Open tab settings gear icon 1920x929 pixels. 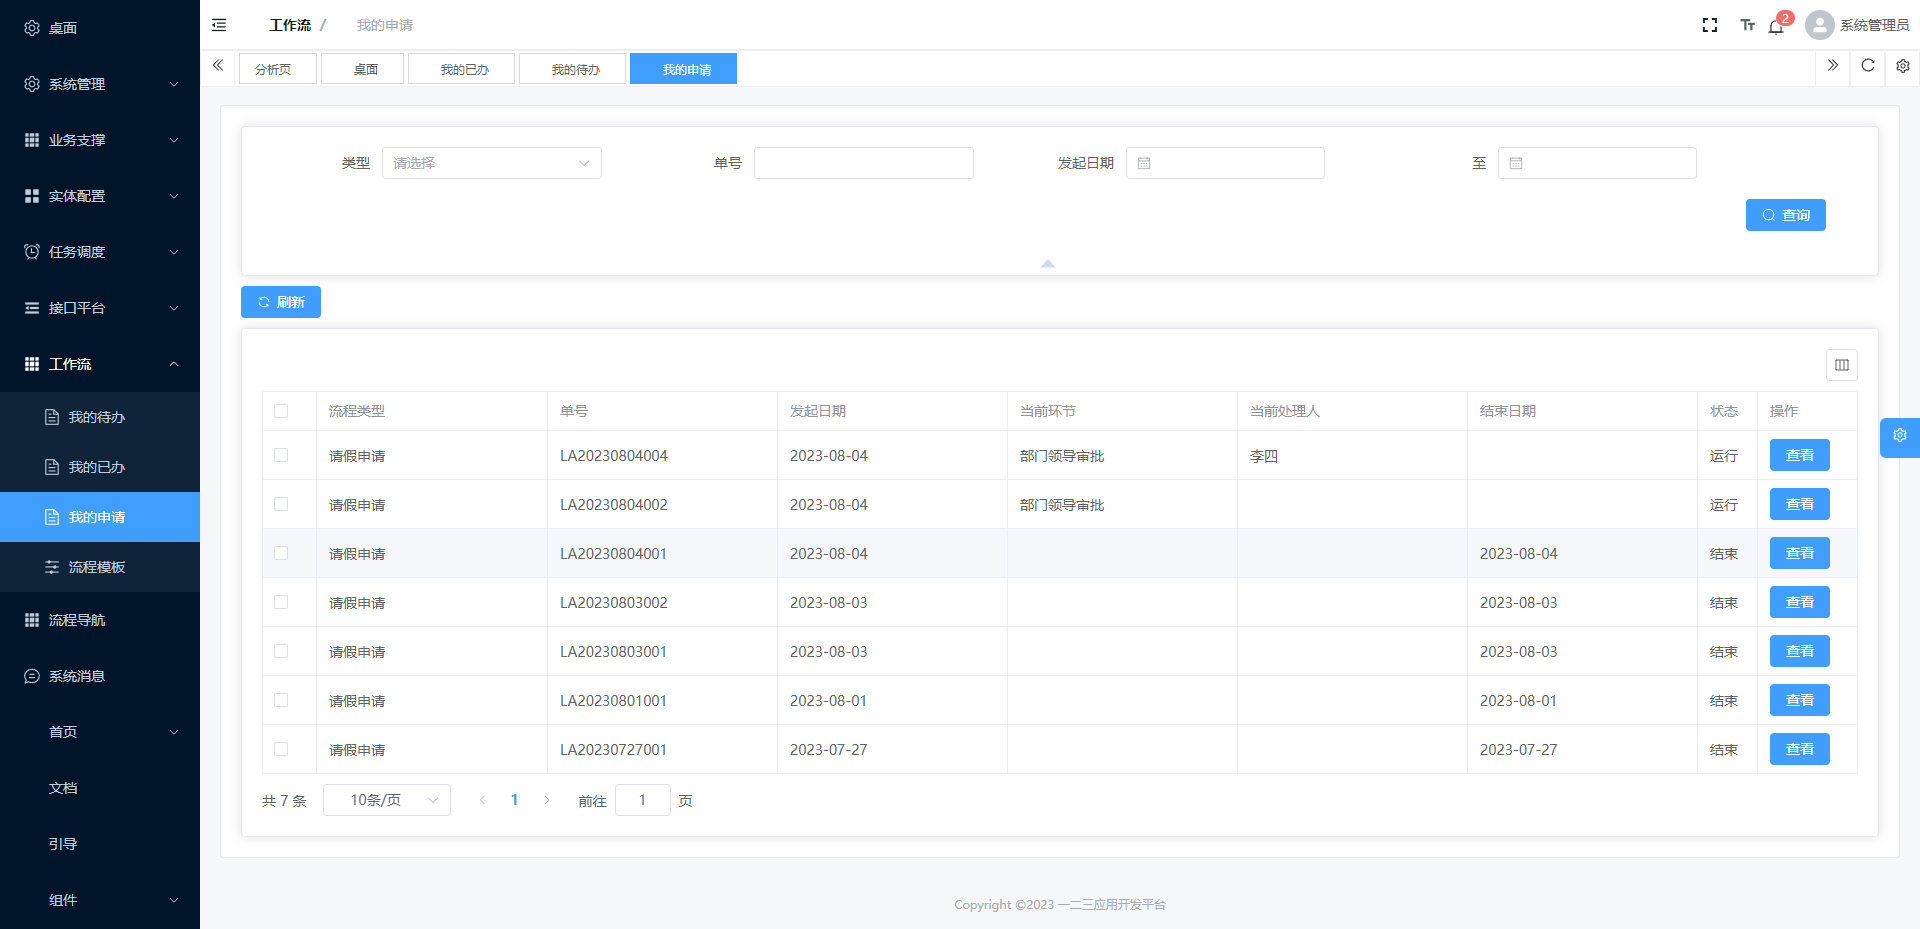click(x=1903, y=66)
